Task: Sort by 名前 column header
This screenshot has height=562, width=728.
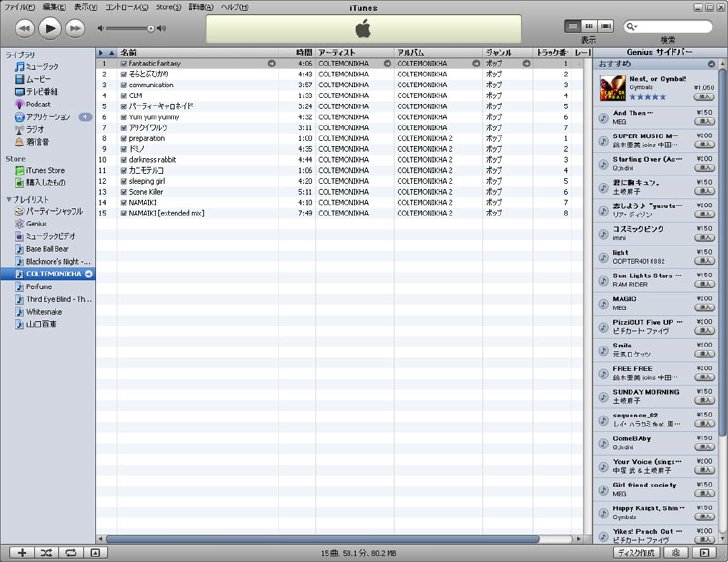Action: point(198,52)
